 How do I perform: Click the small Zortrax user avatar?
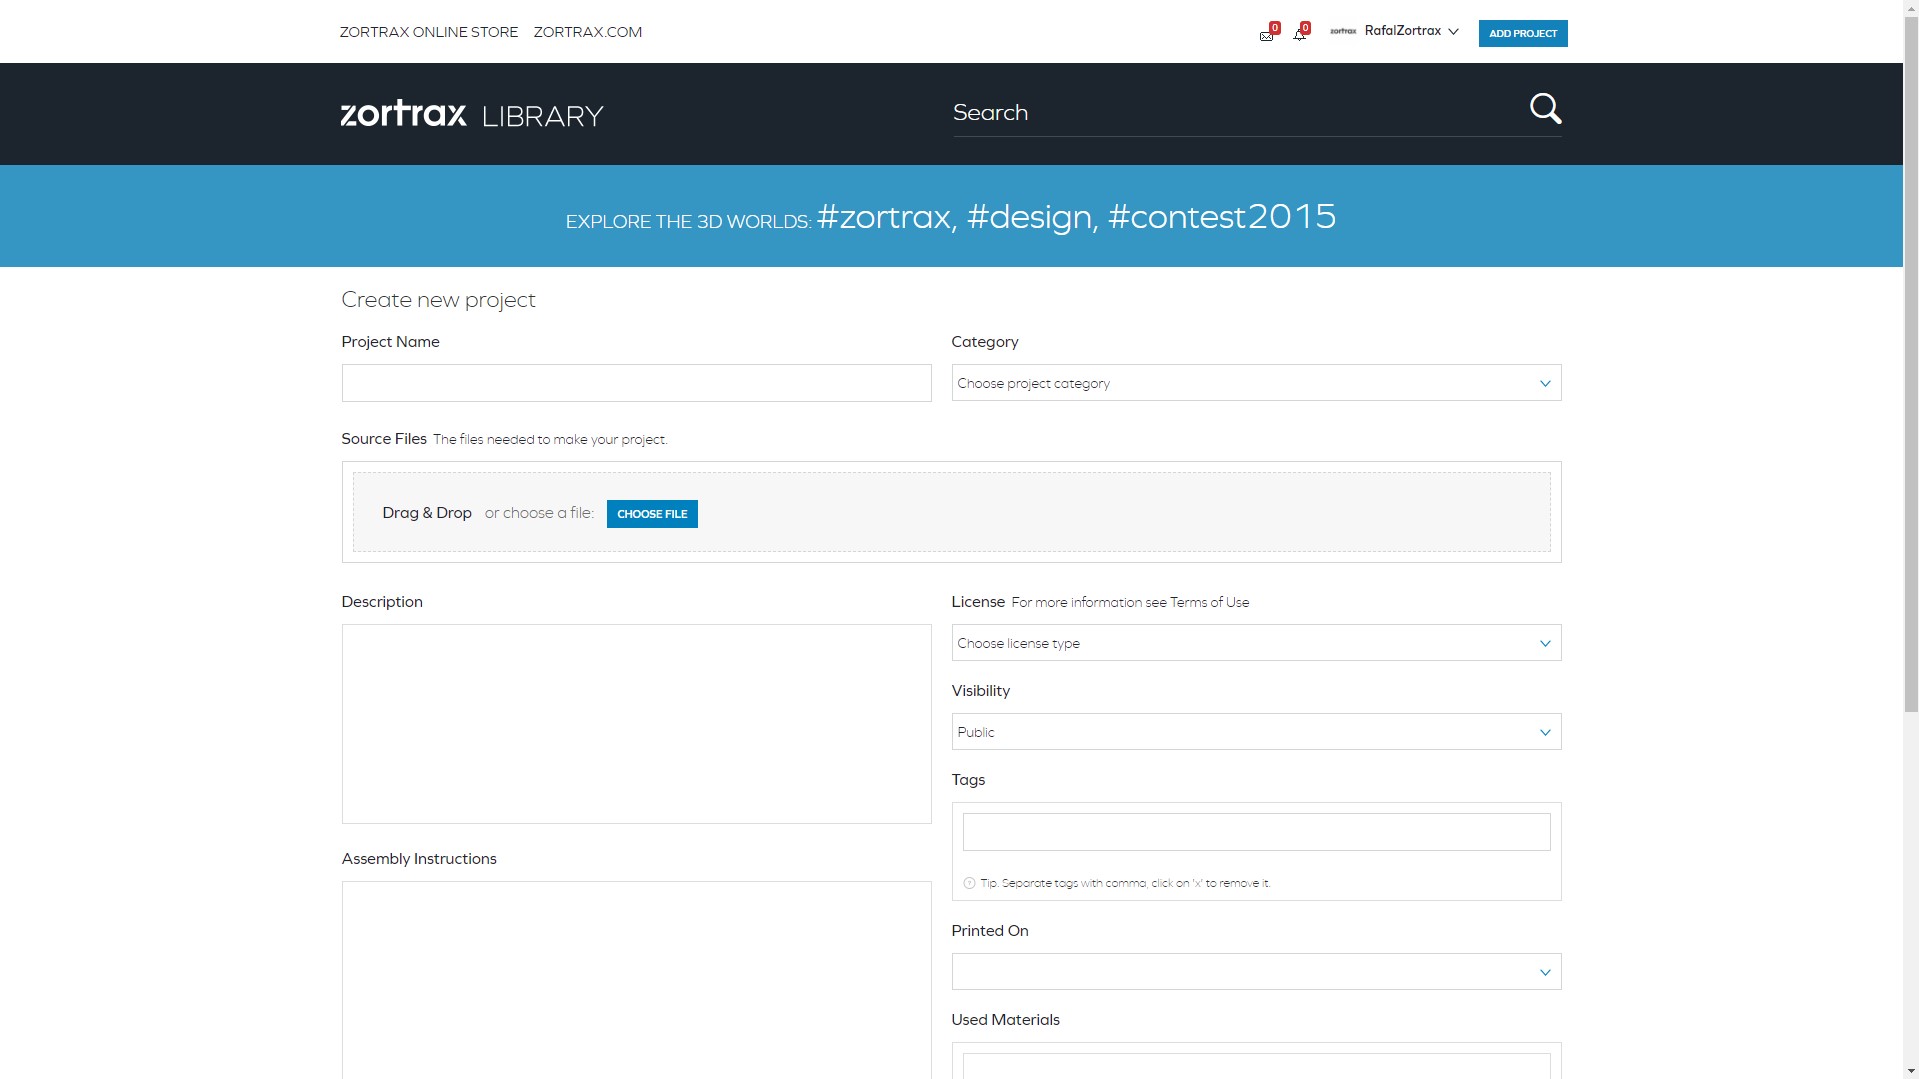(1342, 32)
